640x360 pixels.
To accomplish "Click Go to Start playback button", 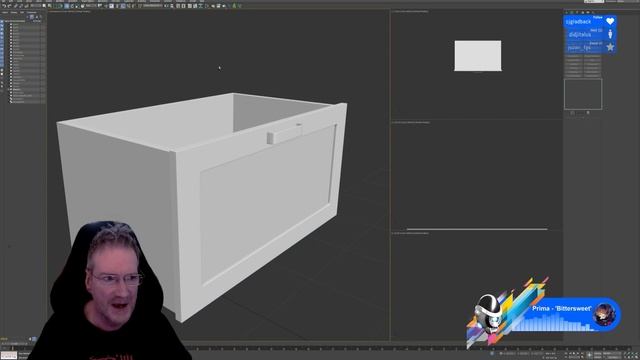I will (x=566, y=353).
